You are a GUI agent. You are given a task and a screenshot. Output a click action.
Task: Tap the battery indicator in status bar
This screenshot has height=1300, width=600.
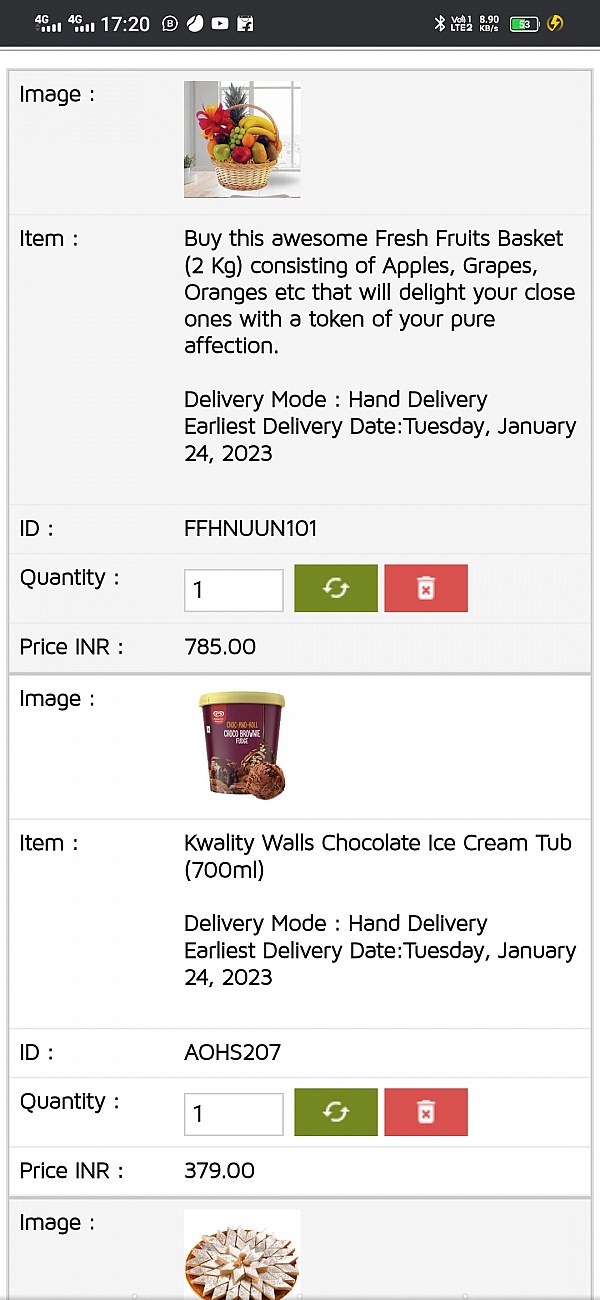coord(525,23)
